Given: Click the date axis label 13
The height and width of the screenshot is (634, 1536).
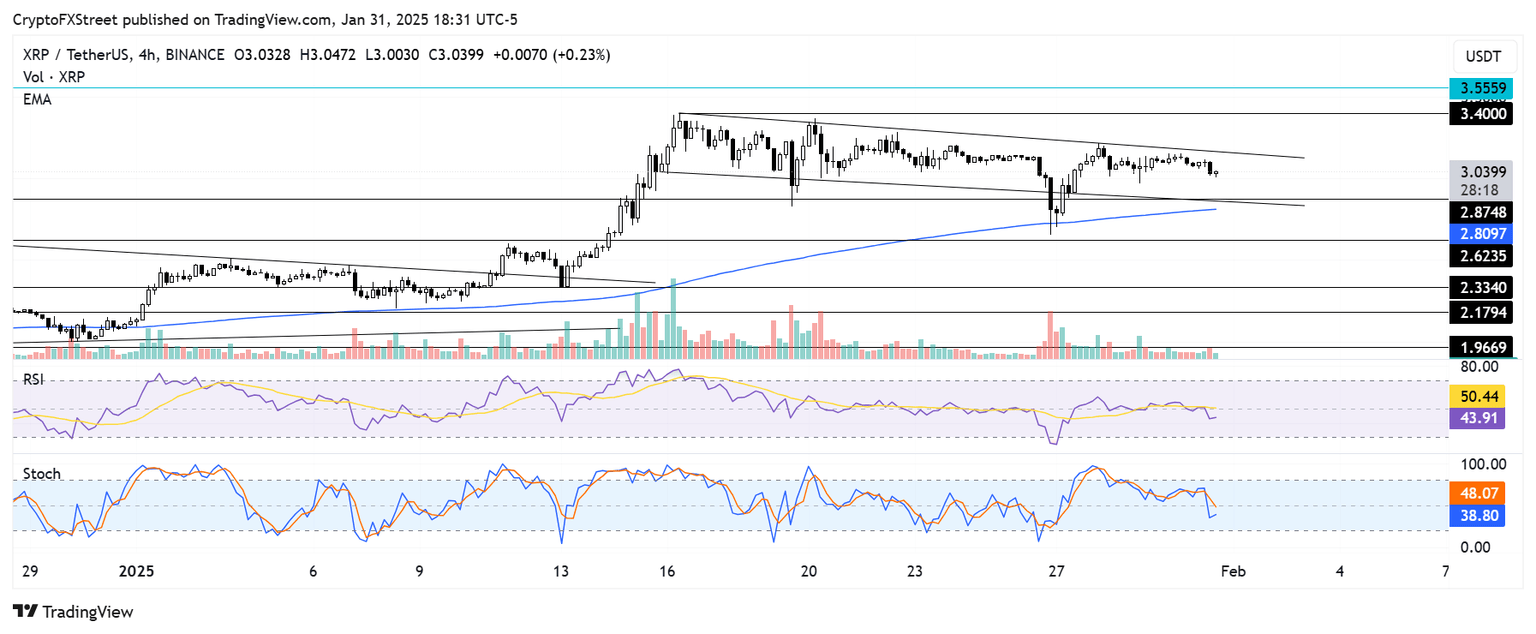Looking at the screenshot, I should pos(561,571).
